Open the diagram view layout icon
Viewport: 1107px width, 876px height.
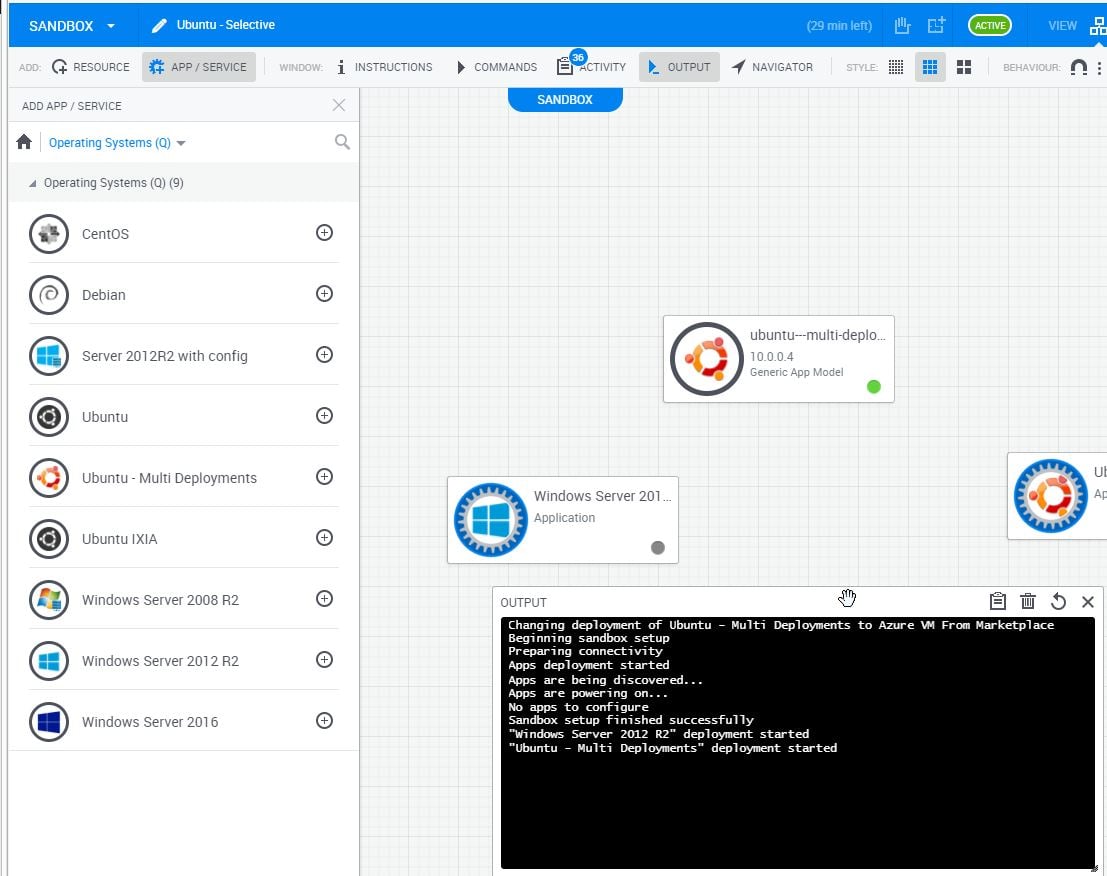tap(1097, 25)
